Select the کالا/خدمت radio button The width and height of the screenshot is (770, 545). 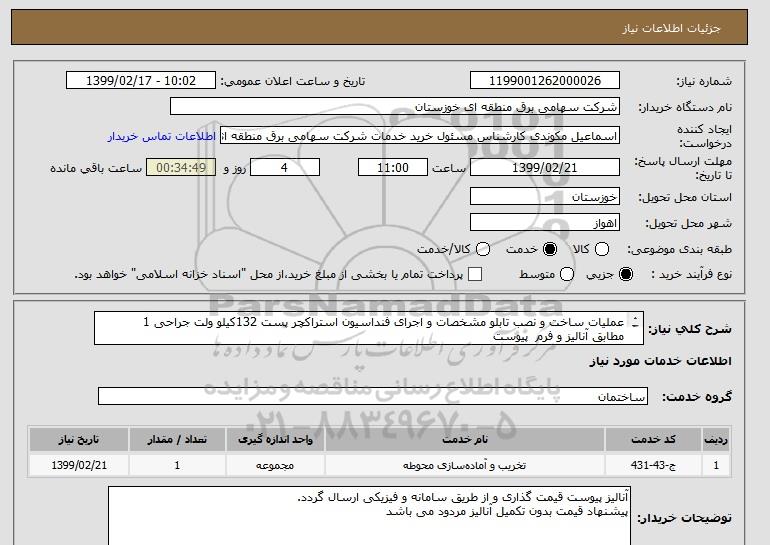[483, 249]
